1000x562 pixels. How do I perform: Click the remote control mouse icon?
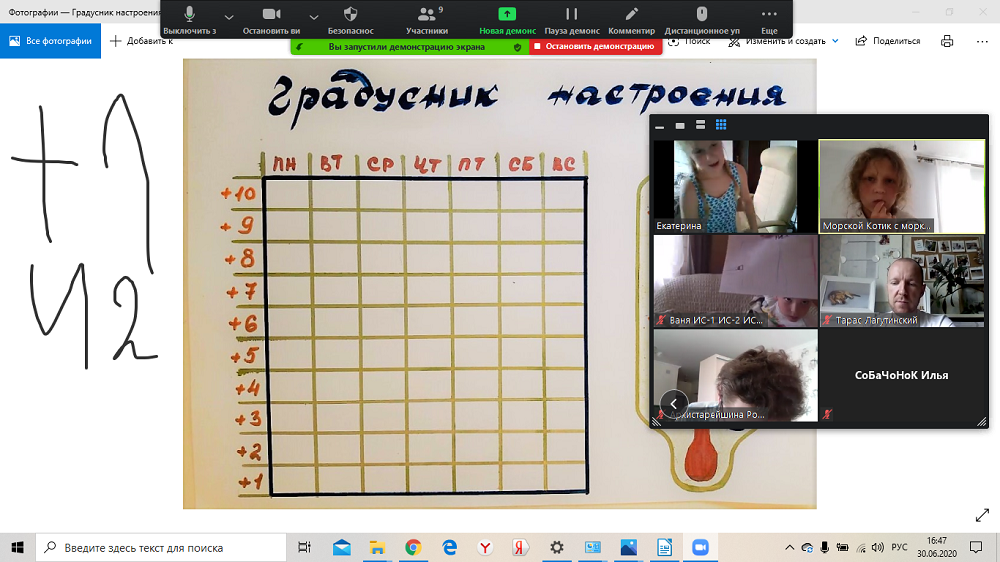701,15
